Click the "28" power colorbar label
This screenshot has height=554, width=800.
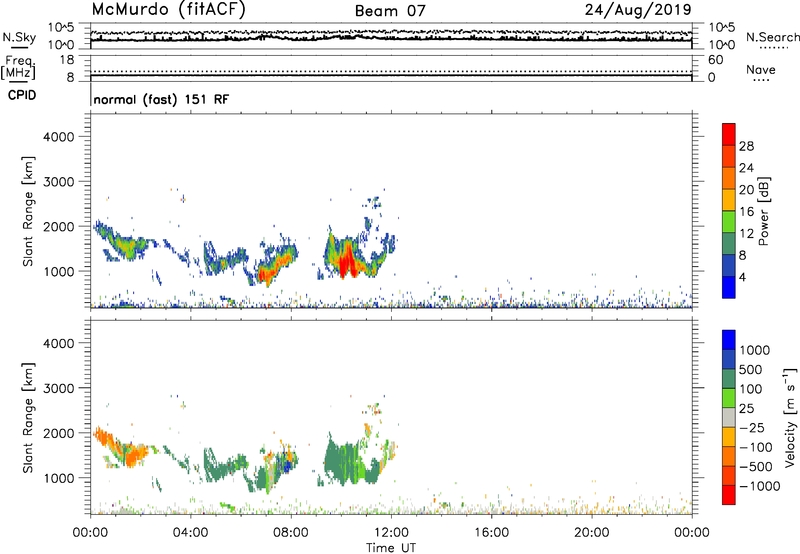746,146
